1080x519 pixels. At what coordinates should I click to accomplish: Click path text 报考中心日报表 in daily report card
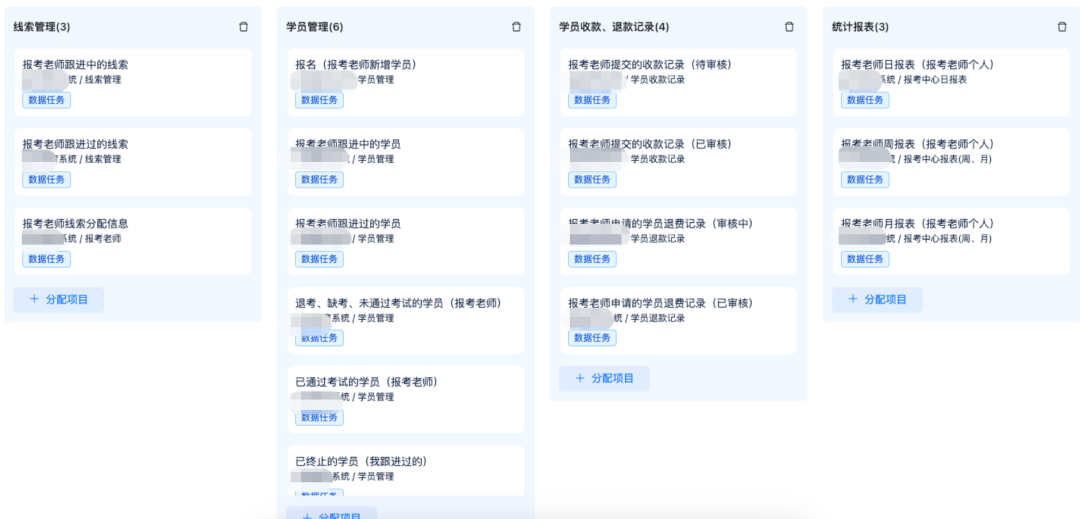coord(935,80)
